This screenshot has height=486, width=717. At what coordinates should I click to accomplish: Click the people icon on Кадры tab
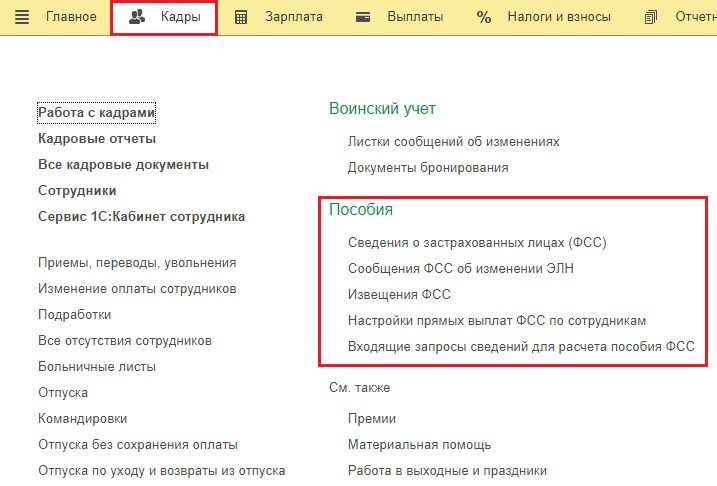point(137,17)
